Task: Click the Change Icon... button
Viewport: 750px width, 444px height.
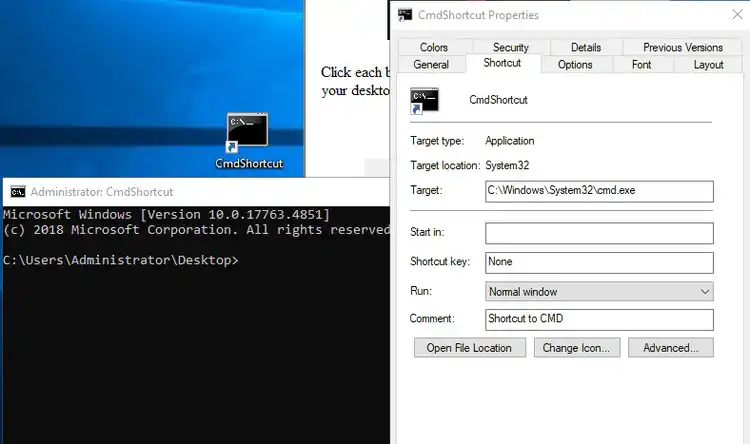Action: coord(576,348)
